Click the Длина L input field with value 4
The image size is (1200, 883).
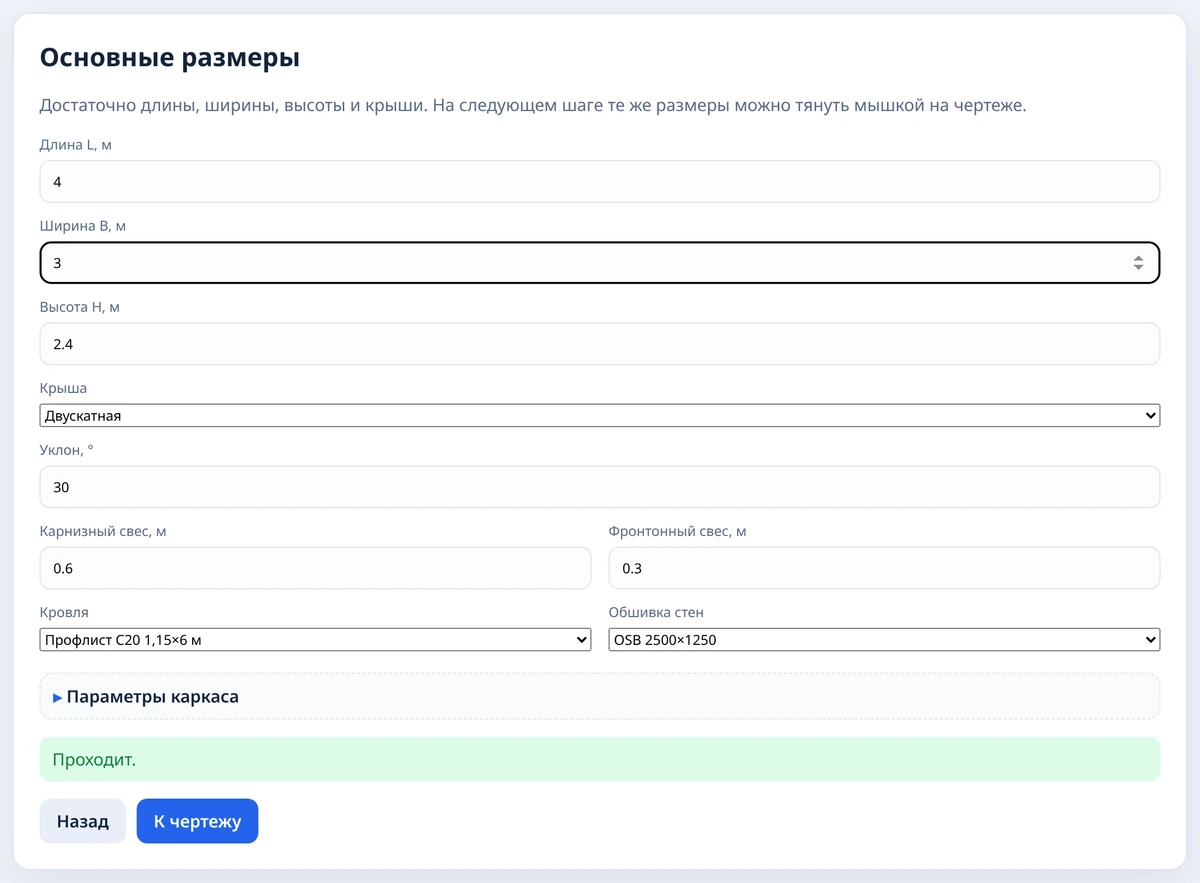pos(600,182)
